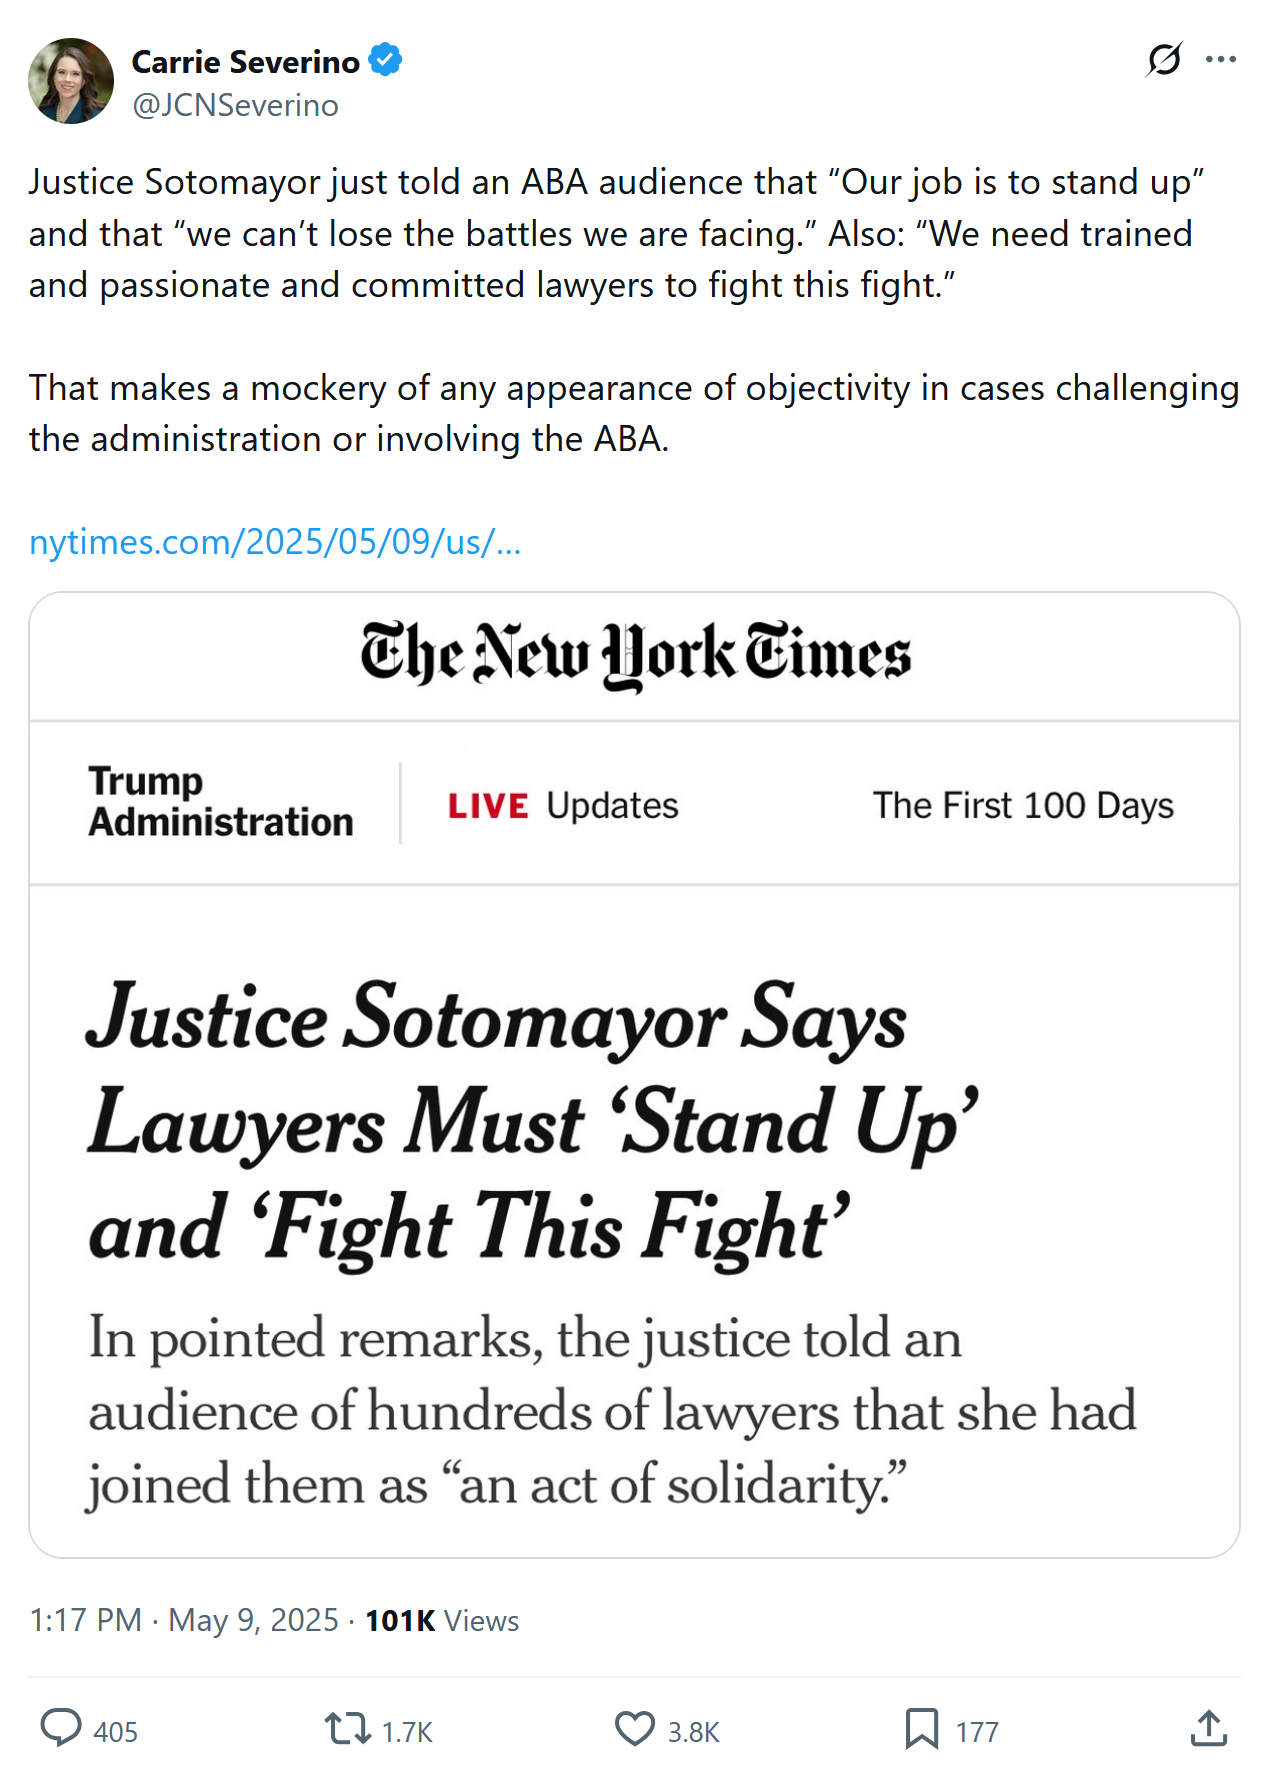The height and width of the screenshot is (1769, 1271).
Task: Open Carrie Severino's profile picture
Action: click(x=71, y=81)
